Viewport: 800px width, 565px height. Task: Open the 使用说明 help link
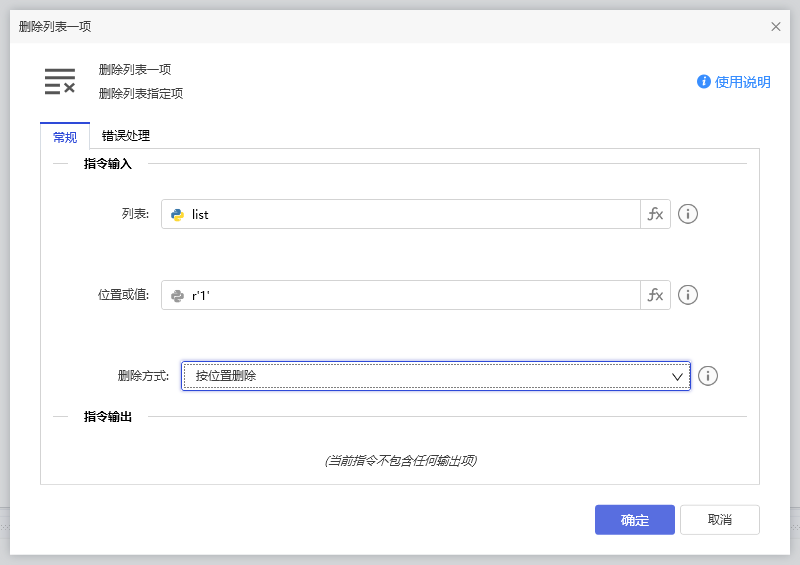(x=734, y=82)
